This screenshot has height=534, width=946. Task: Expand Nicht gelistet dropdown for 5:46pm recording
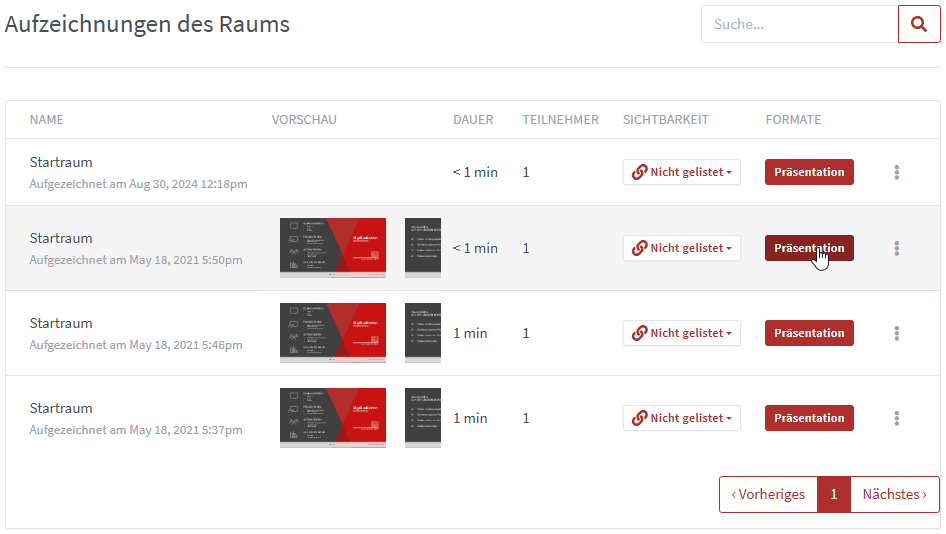pyautogui.click(x=682, y=334)
